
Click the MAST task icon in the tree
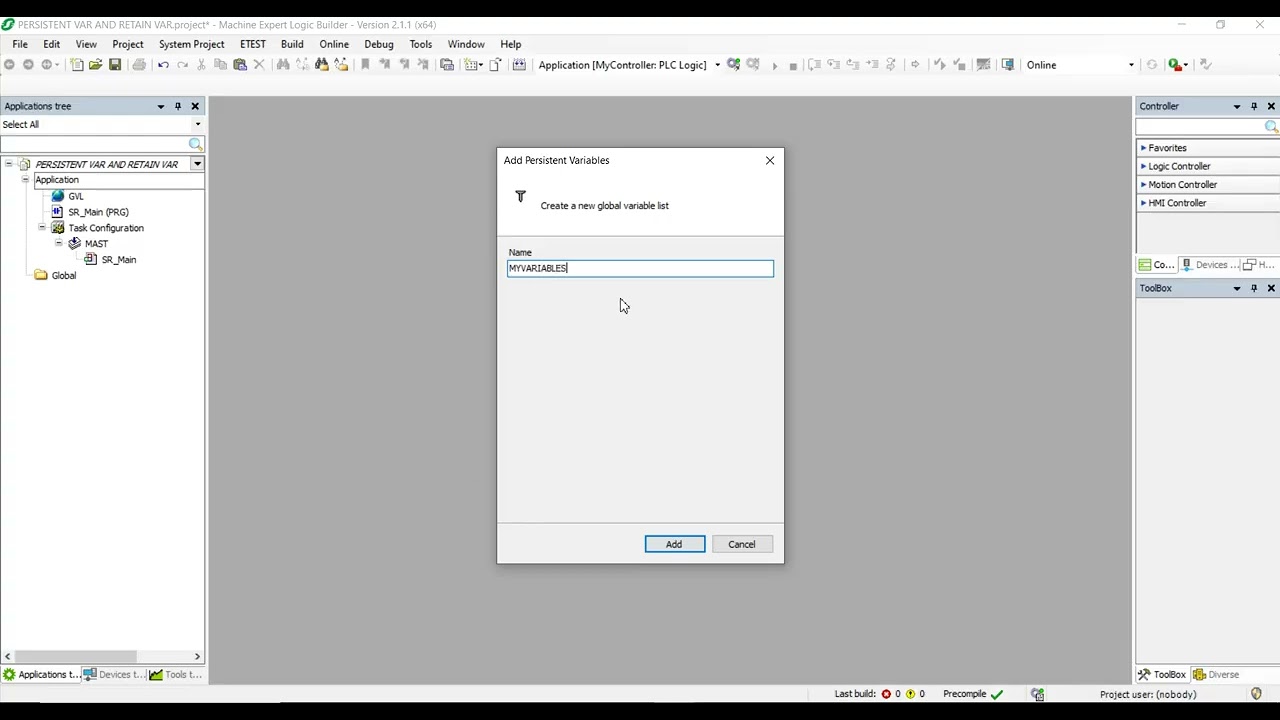point(74,244)
